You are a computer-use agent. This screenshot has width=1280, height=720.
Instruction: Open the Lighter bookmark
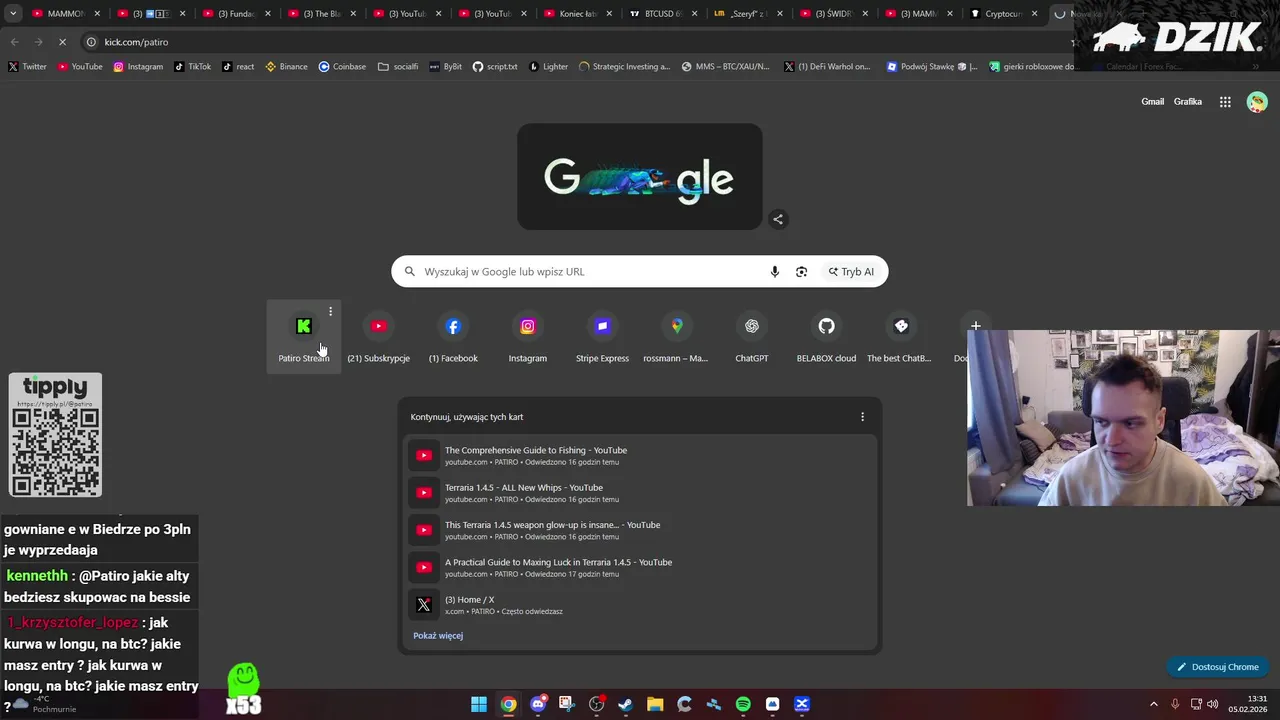548,67
